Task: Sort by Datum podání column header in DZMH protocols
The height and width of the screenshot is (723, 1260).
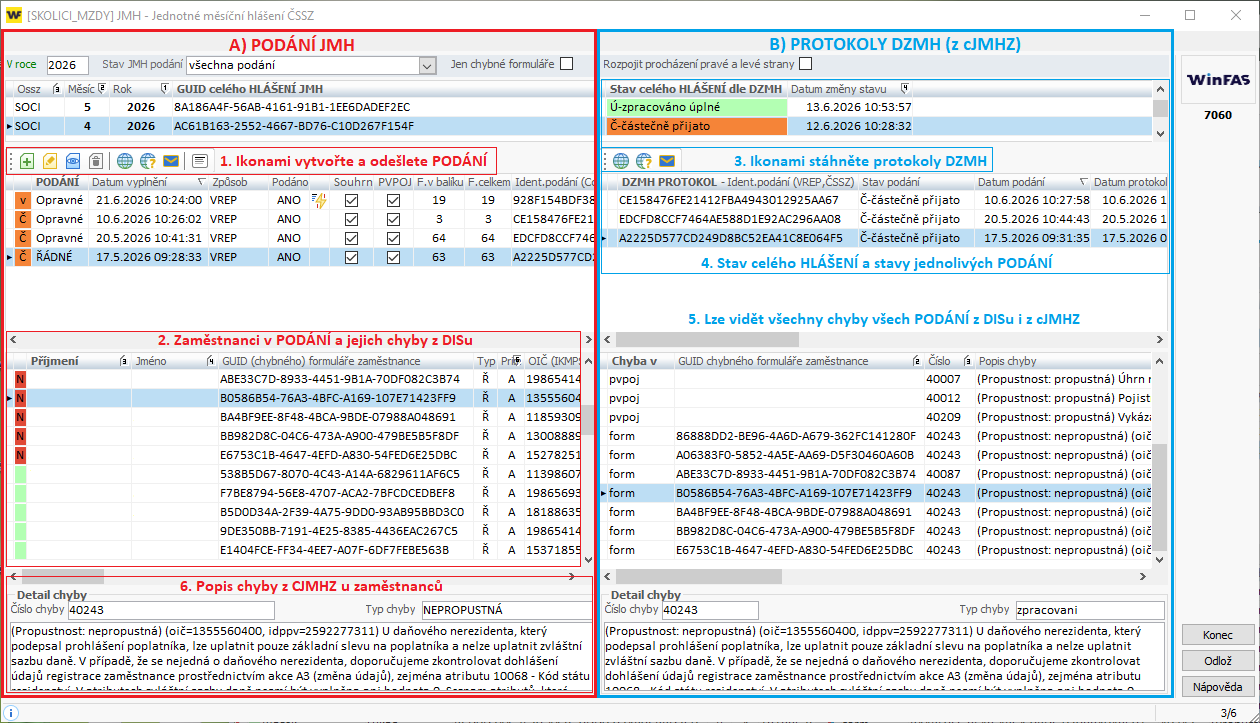Action: [x=1031, y=182]
